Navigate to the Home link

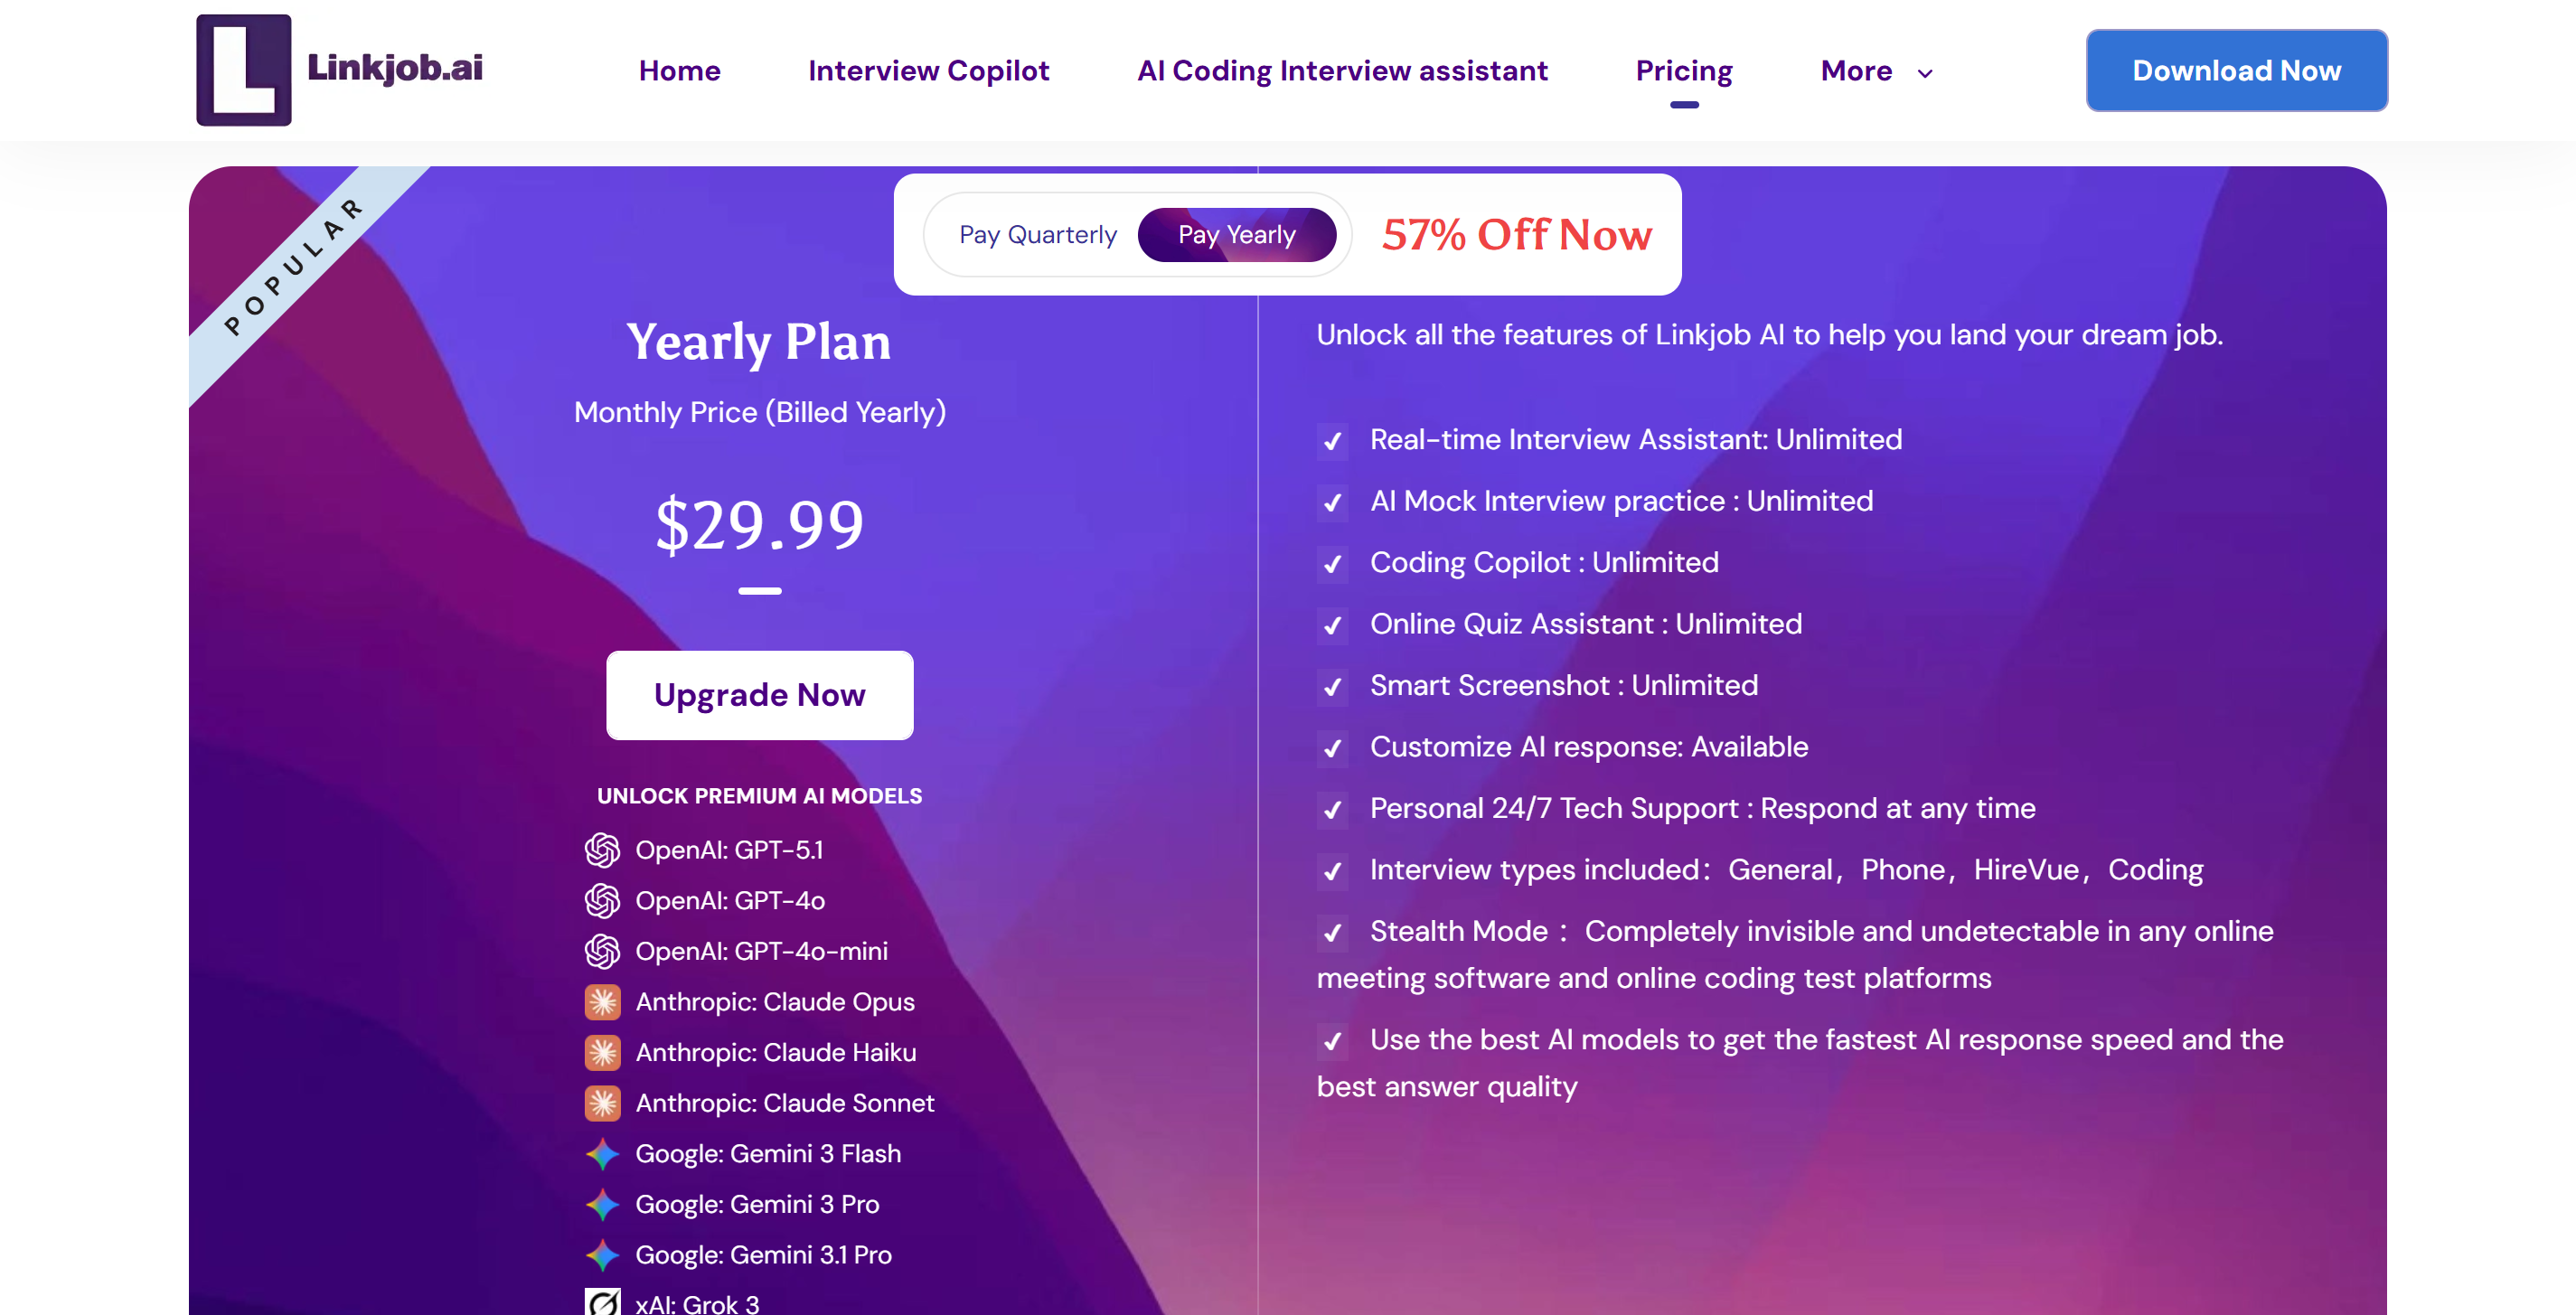coord(679,71)
